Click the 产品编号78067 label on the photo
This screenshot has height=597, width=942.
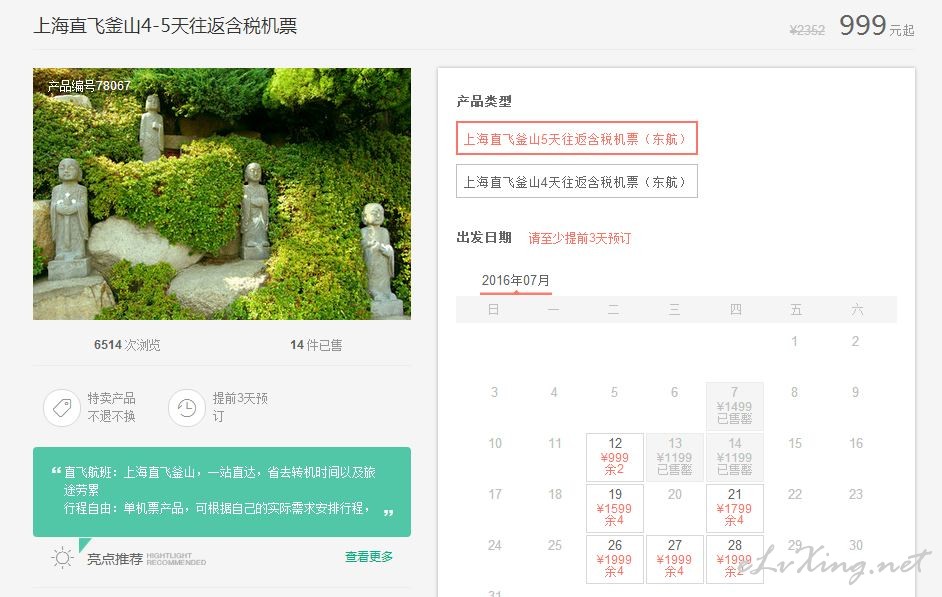tap(89, 86)
